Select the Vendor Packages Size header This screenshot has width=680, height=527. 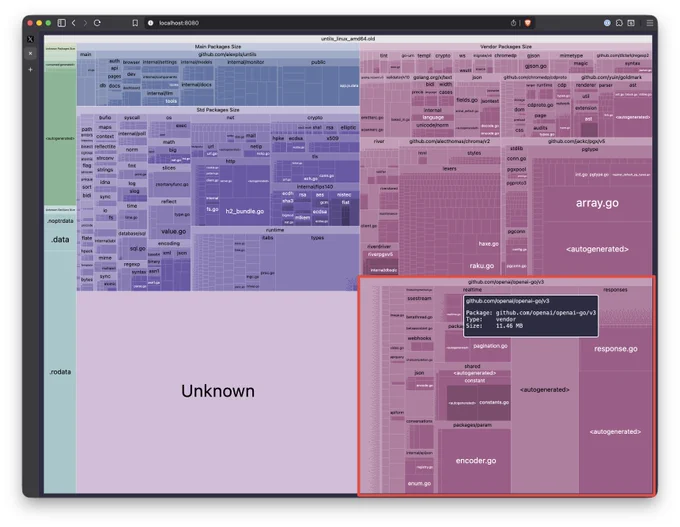click(506, 46)
